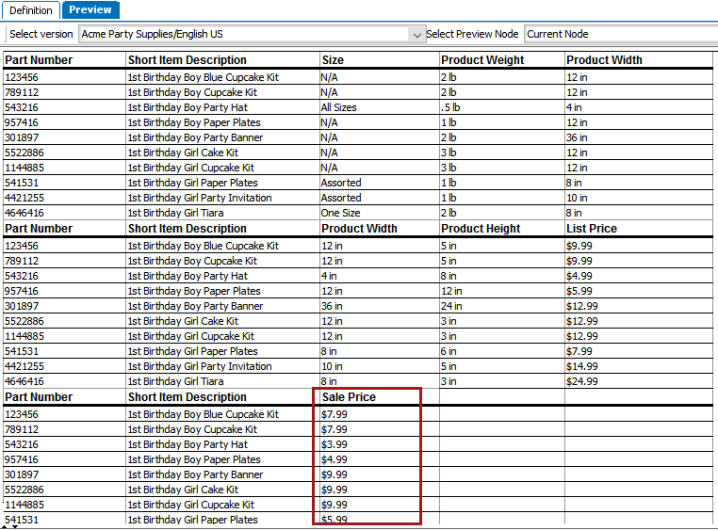Click the List Price column header

(x=591, y=229)
